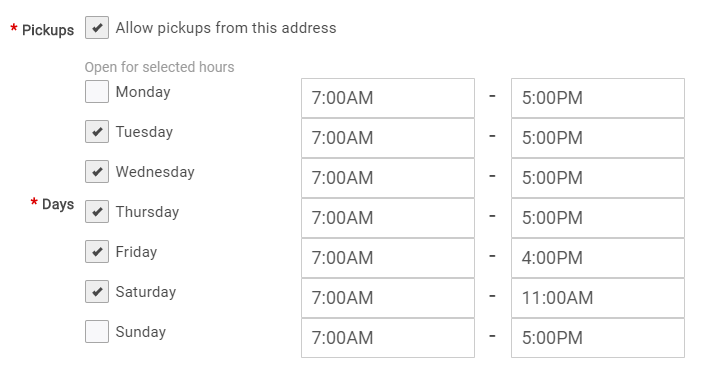The height and width of the screenshot is (370, 704).
Task: Click Saturday's 11:00AM closing time field
Action: click(x=598, y=298)
